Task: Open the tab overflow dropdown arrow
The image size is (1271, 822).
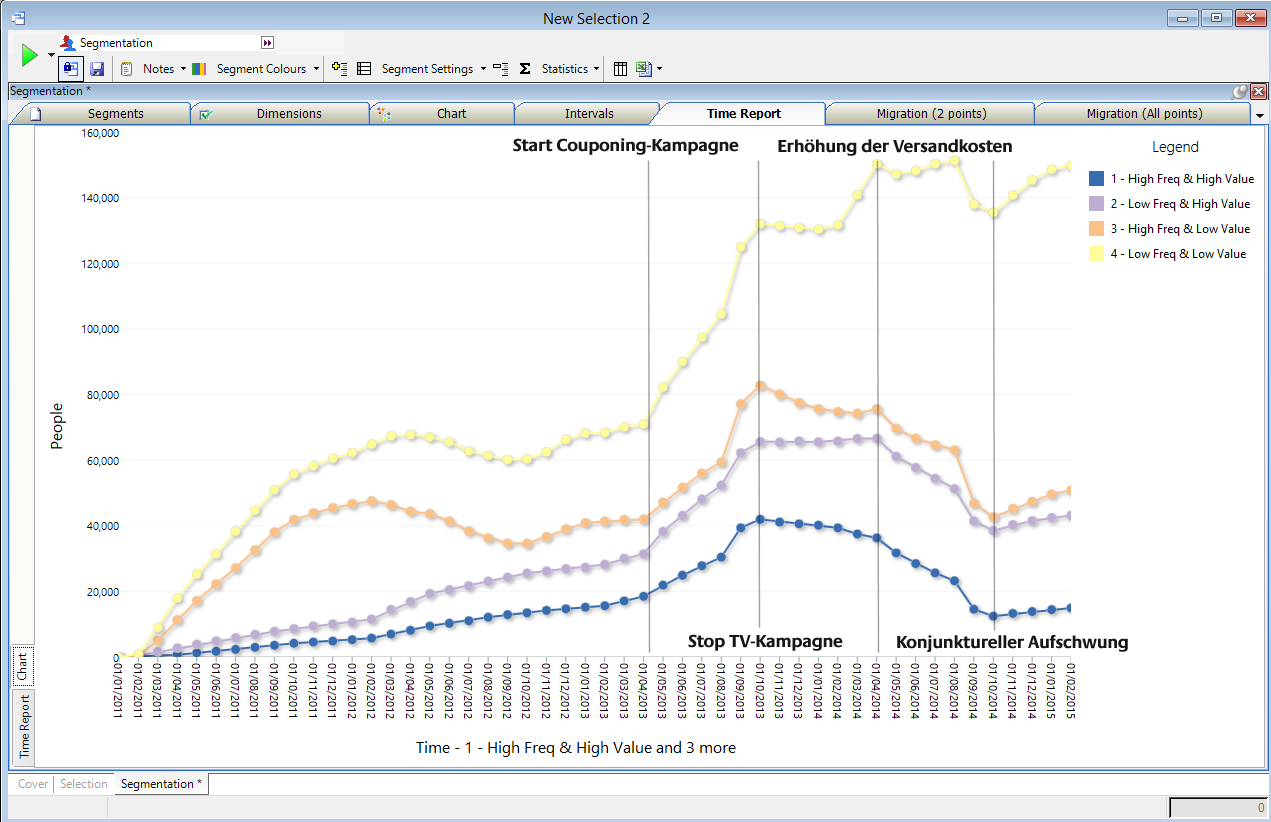Action: coord(1259,115)
